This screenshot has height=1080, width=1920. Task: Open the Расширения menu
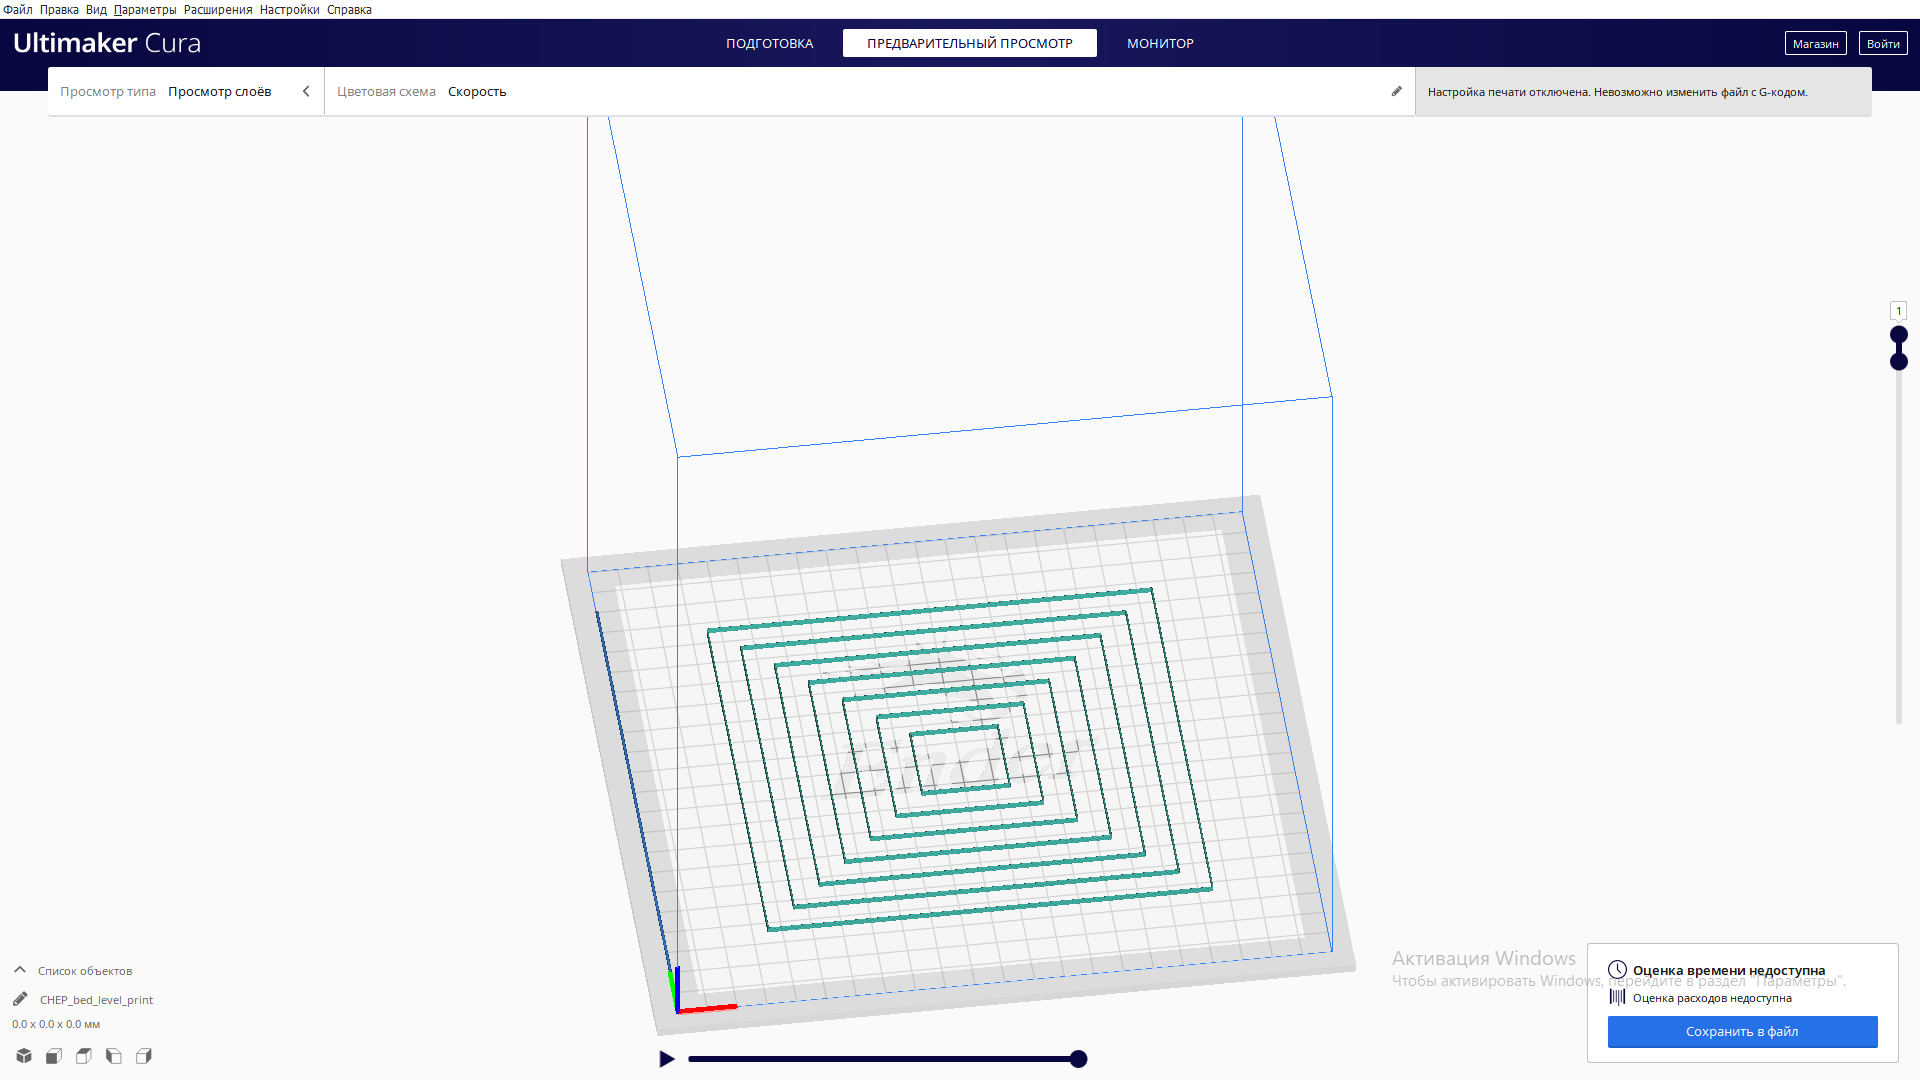coord(217,9)
